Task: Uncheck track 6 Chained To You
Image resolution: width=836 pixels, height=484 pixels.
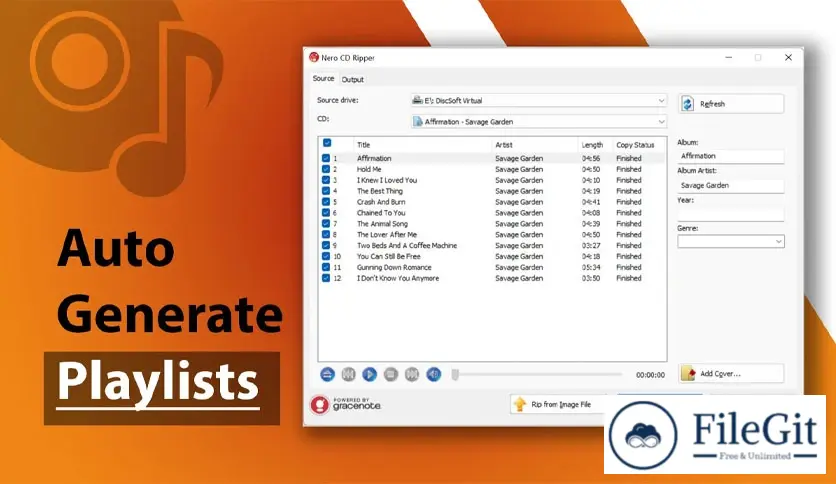Action: click(x=326, y=213)
